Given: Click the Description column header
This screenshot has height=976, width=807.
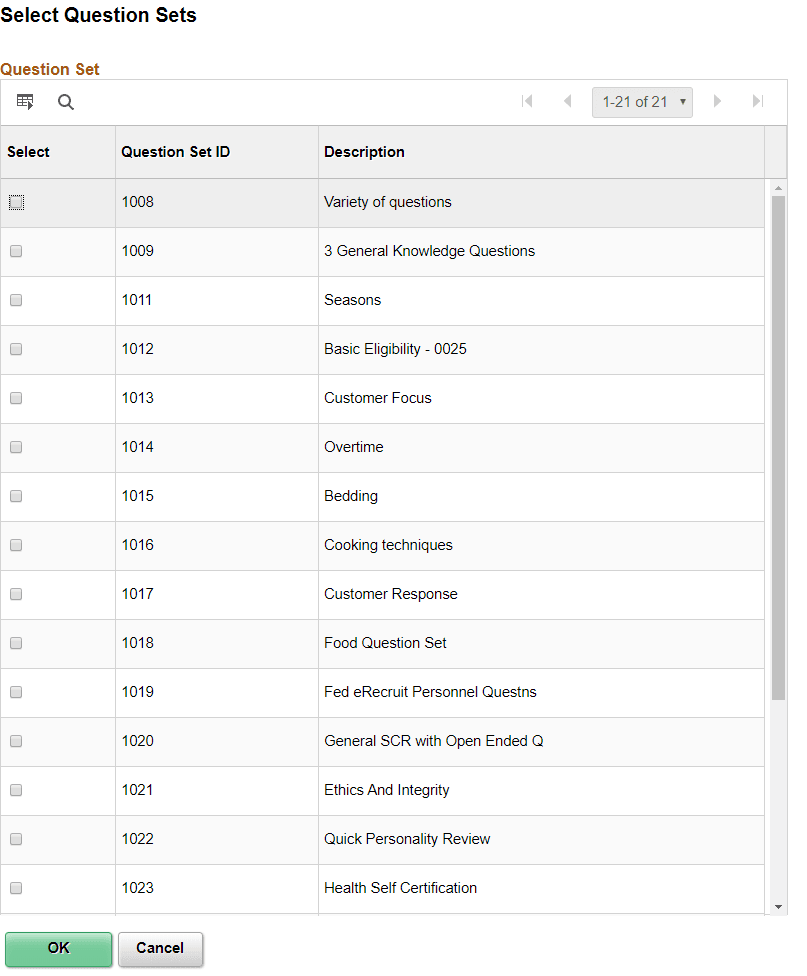Looking at the screenshot, I should [x=364, y=151].
